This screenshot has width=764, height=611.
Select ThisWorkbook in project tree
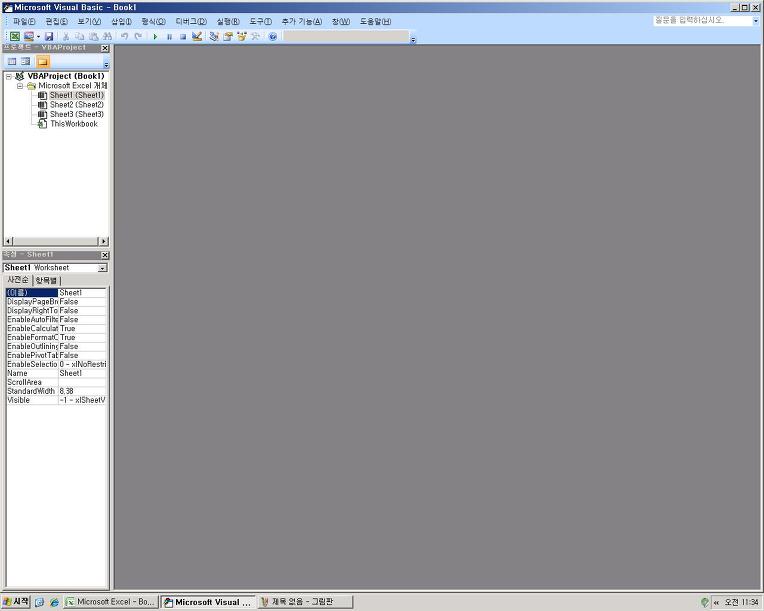[x=74, y=124]
